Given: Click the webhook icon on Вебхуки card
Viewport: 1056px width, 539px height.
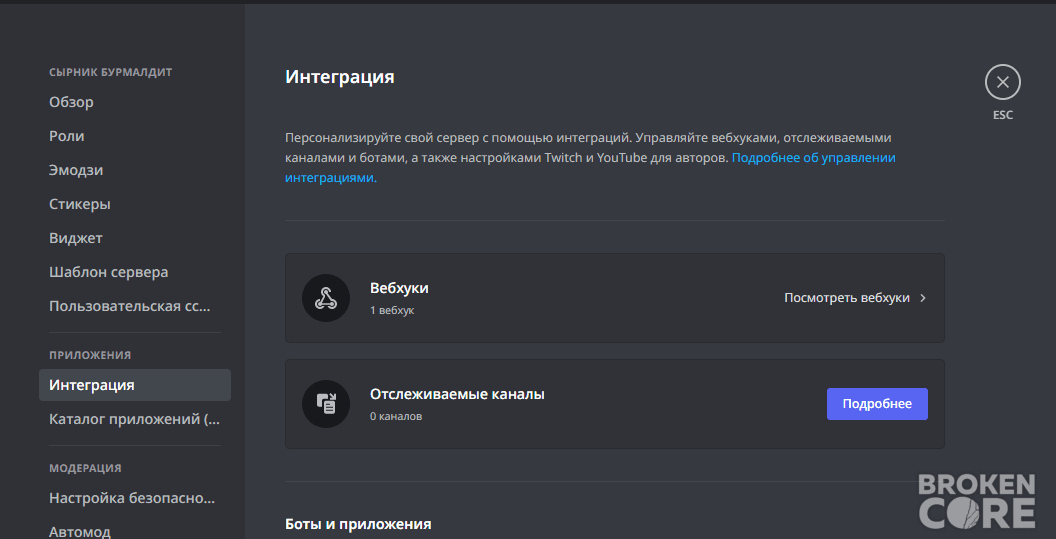Looking at the screenshot, I should click(x=326, y=298).
